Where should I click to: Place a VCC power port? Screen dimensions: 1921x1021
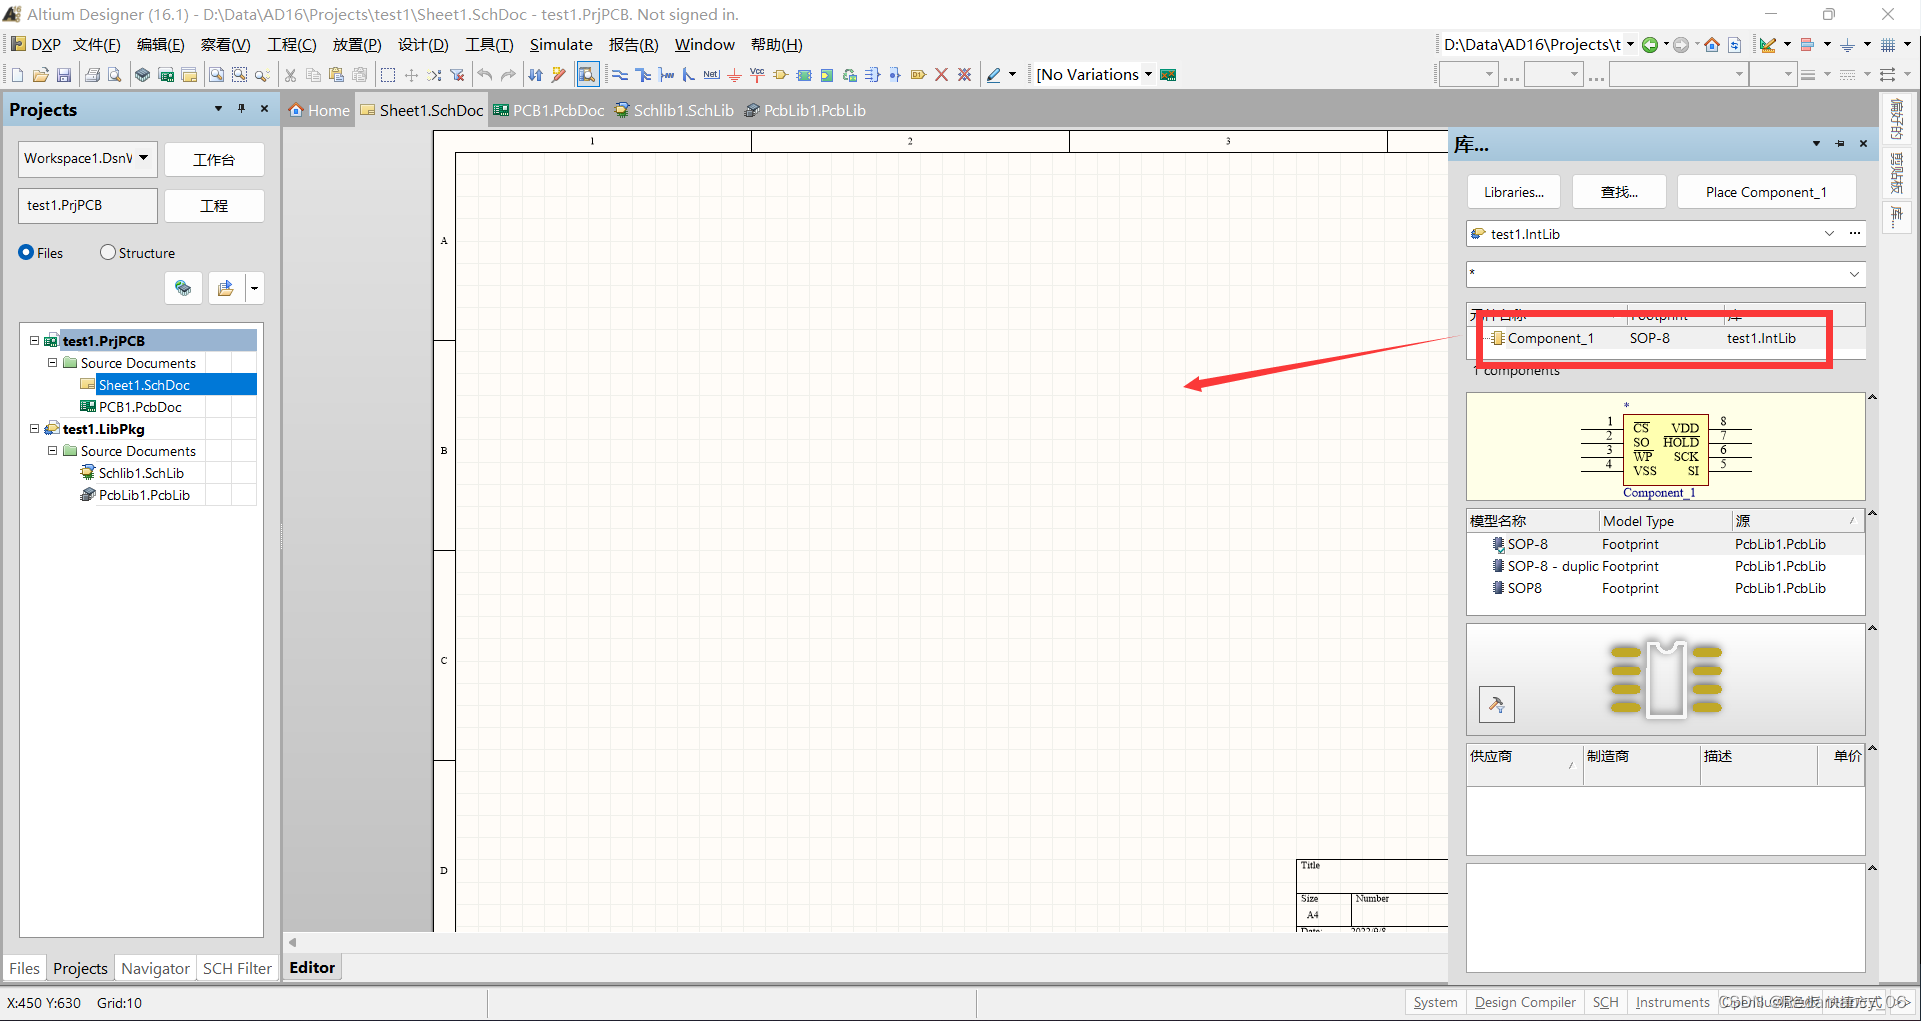(757, 75)
